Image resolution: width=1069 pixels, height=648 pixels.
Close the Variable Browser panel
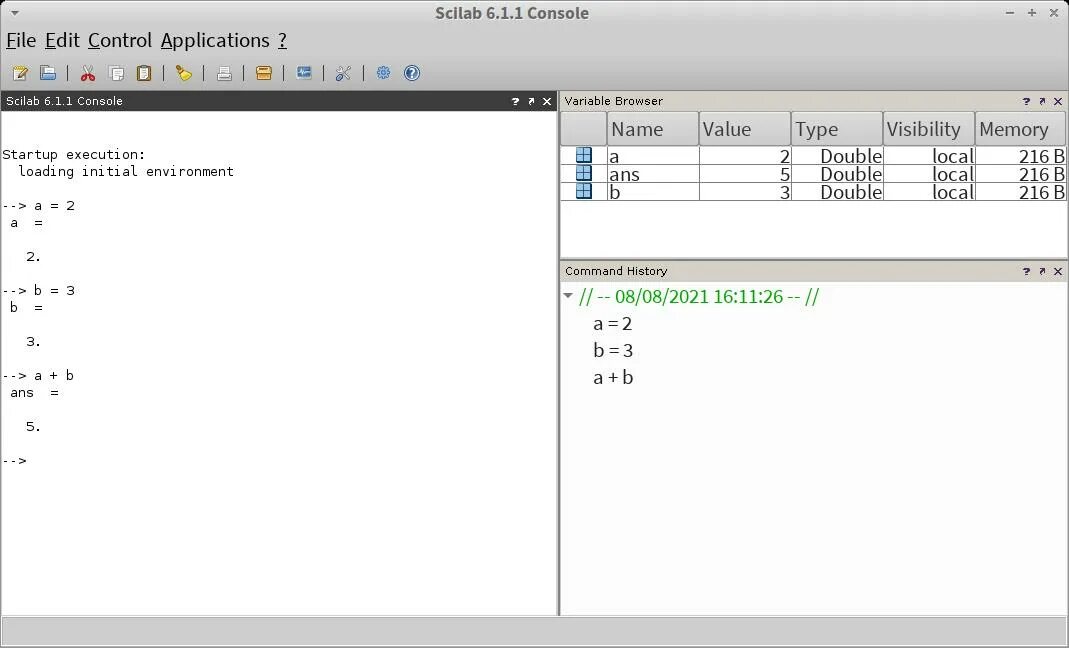[x=1058, y=101]
